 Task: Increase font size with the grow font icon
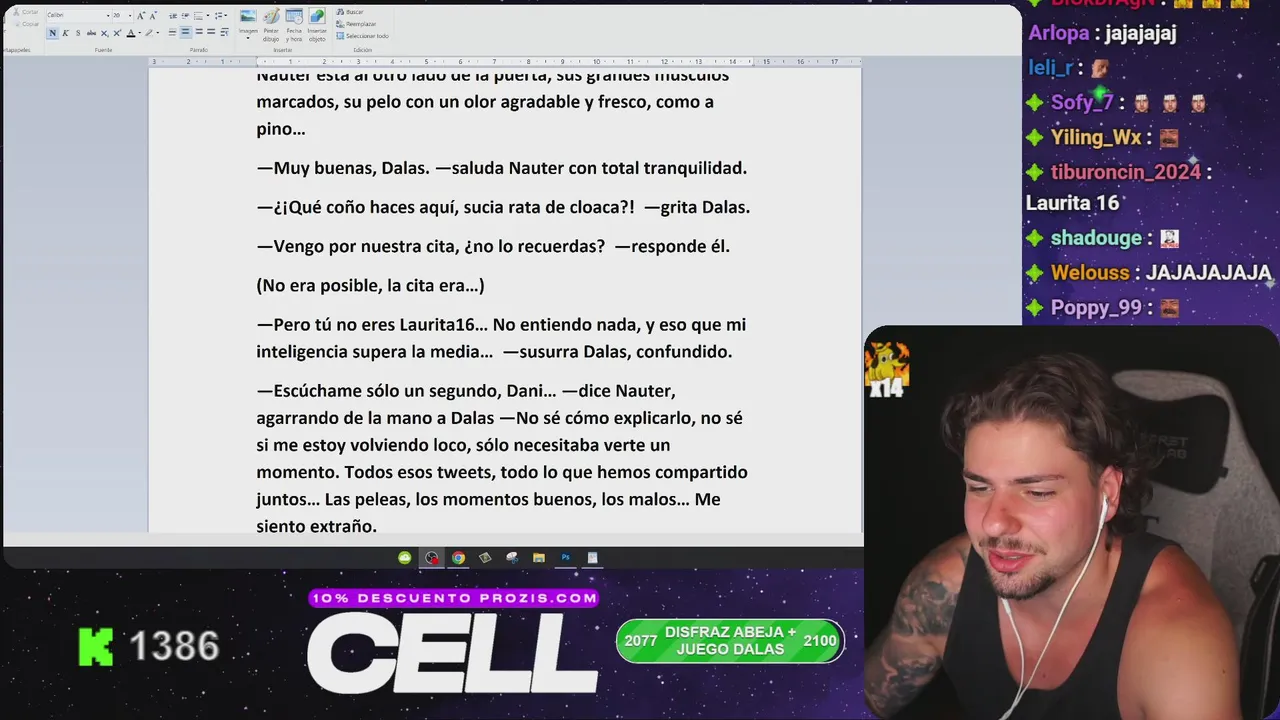coord(141,16)
